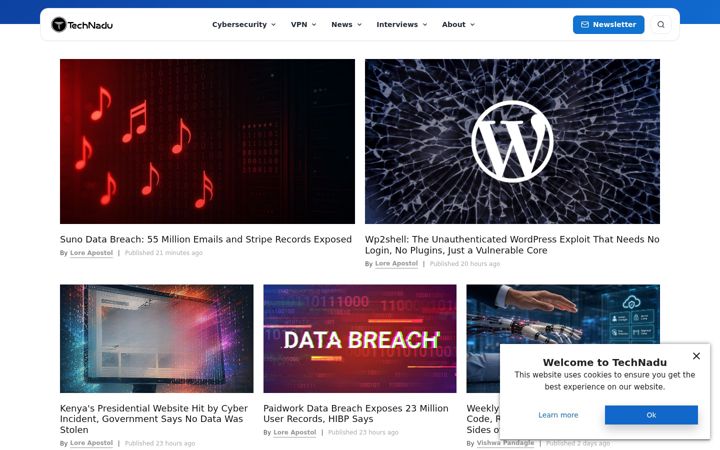Open the Interviews menu item

397,24
